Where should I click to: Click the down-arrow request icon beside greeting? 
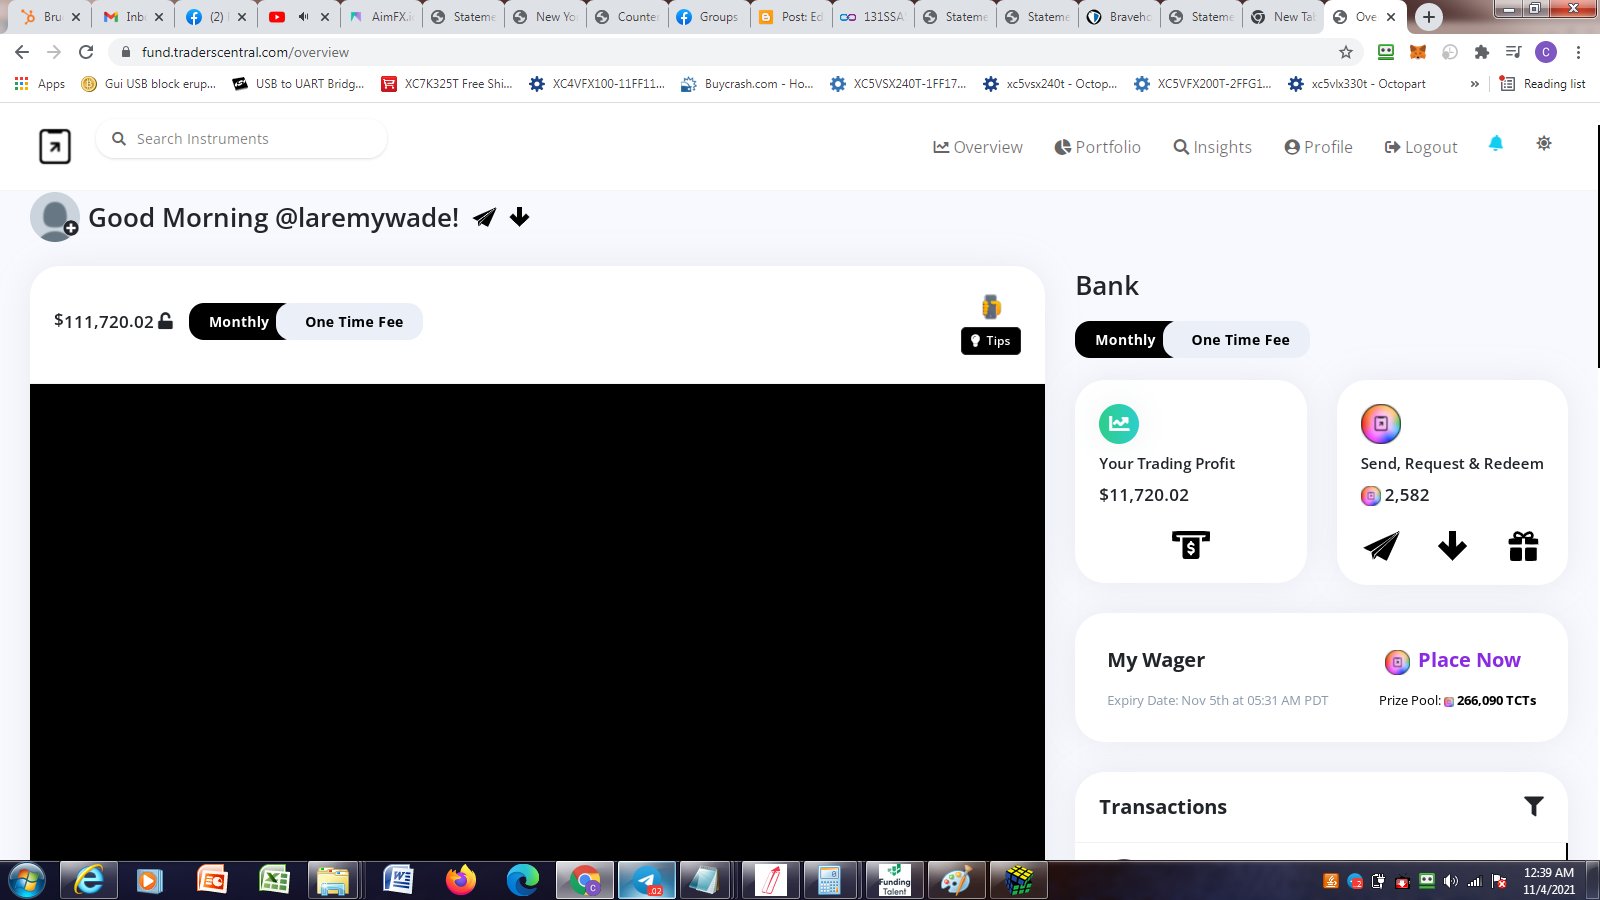519,217
